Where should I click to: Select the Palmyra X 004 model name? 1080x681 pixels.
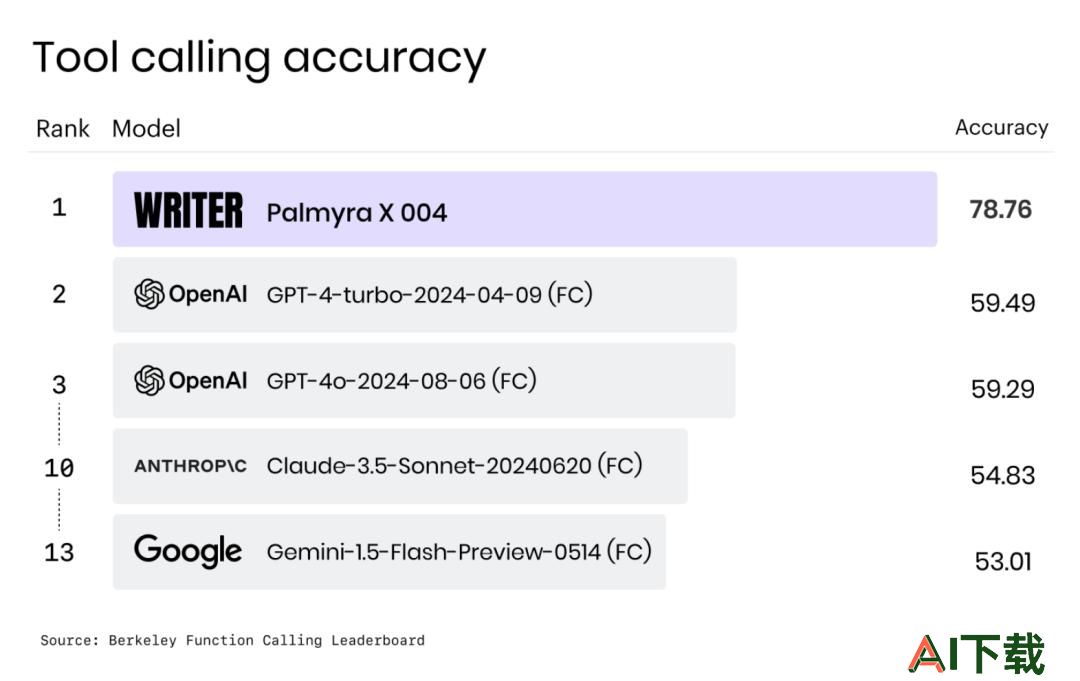tap(357, 213)
